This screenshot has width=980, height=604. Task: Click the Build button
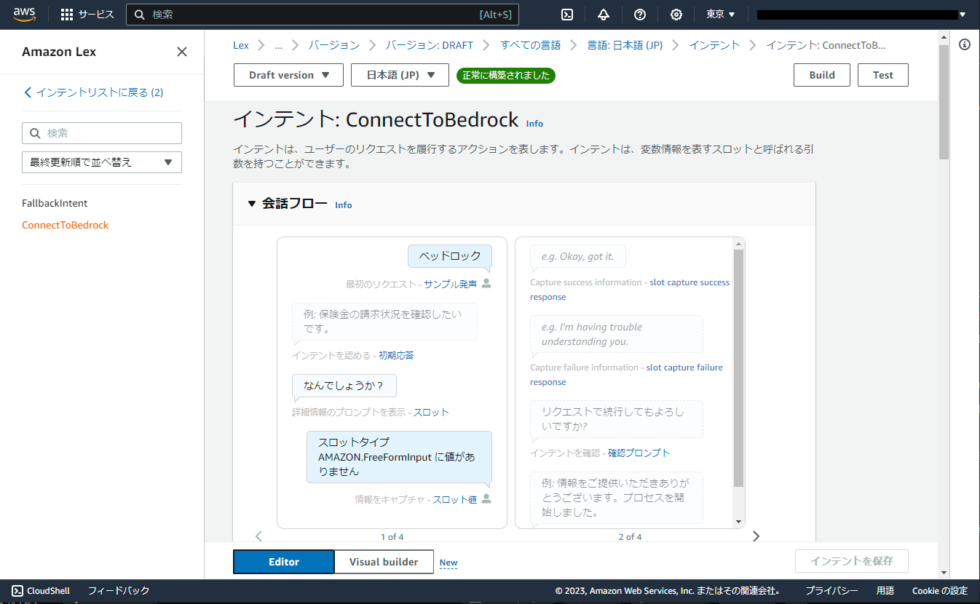(x=821, y=74)
